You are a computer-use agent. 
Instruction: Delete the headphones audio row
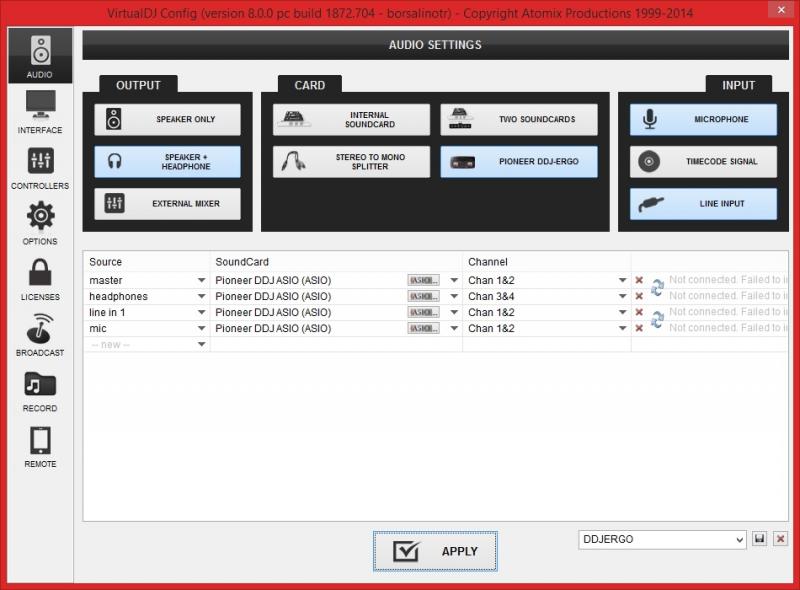click(639, 297)
